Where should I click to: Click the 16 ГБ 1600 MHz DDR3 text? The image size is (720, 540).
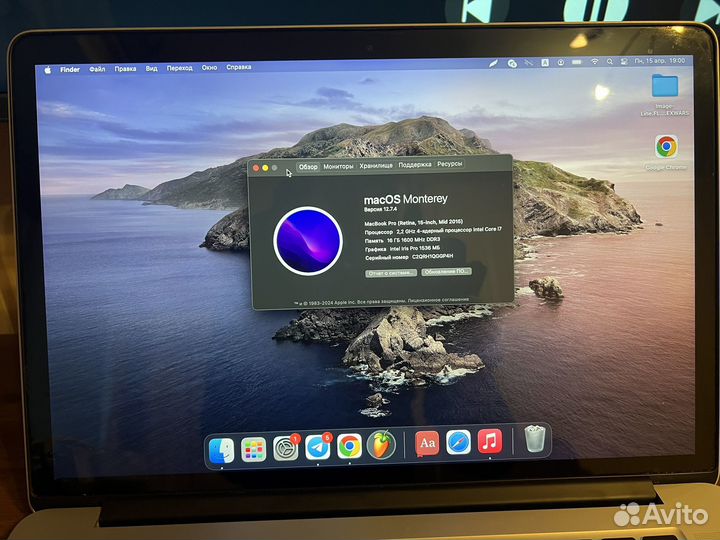pos(413,240)
